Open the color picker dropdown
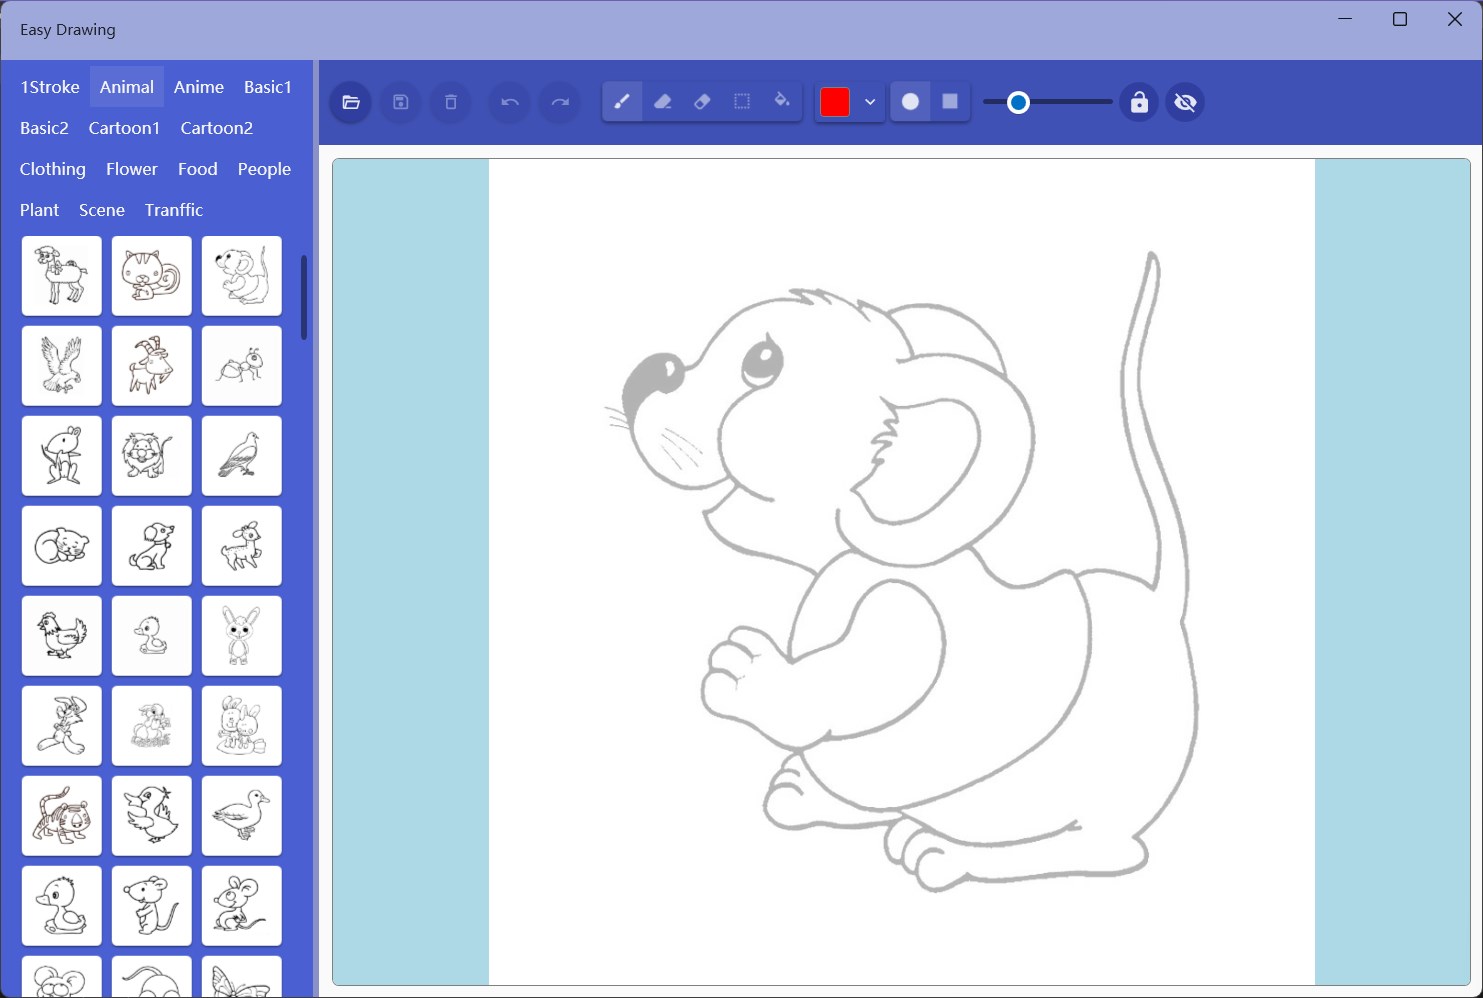 869,101
